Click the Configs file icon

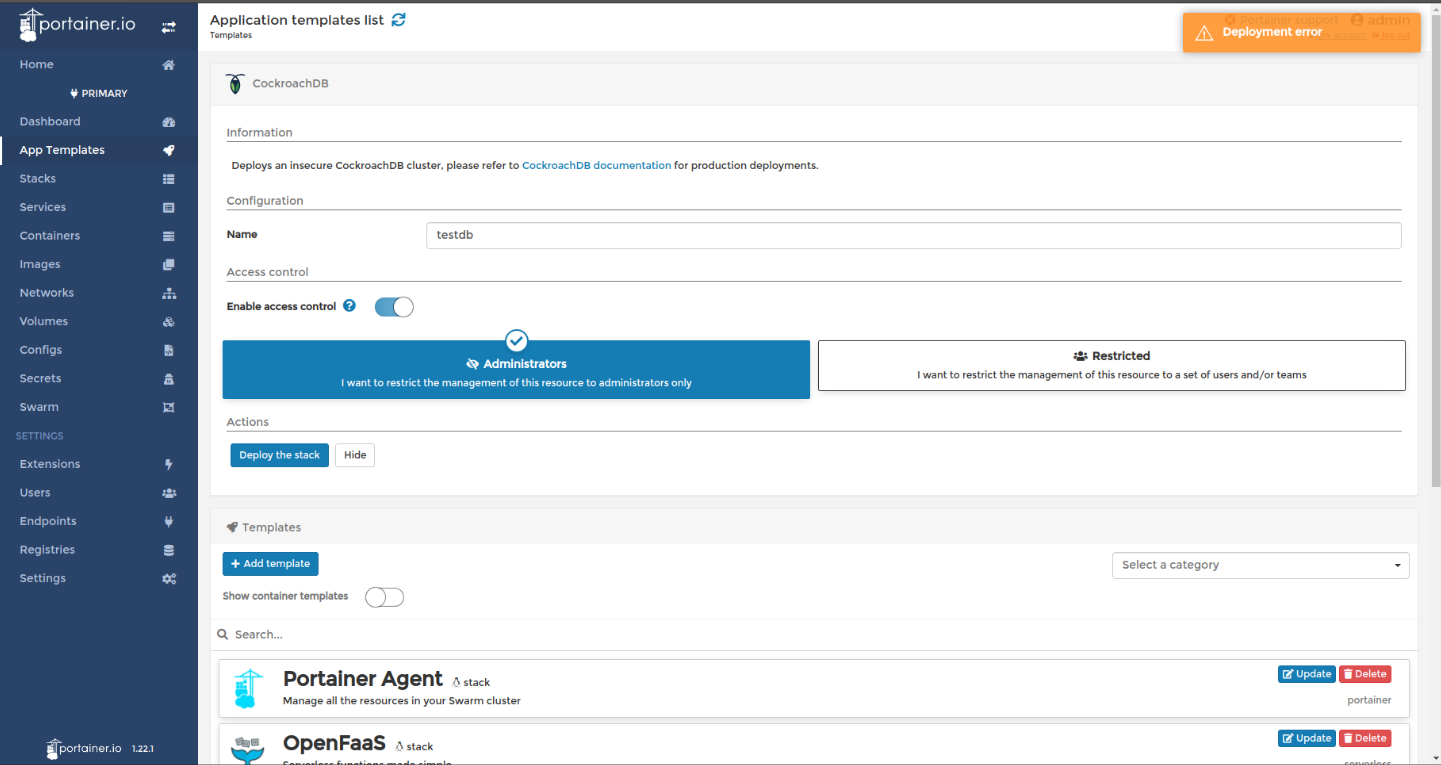pyautogui.click(x=169, y=351)
